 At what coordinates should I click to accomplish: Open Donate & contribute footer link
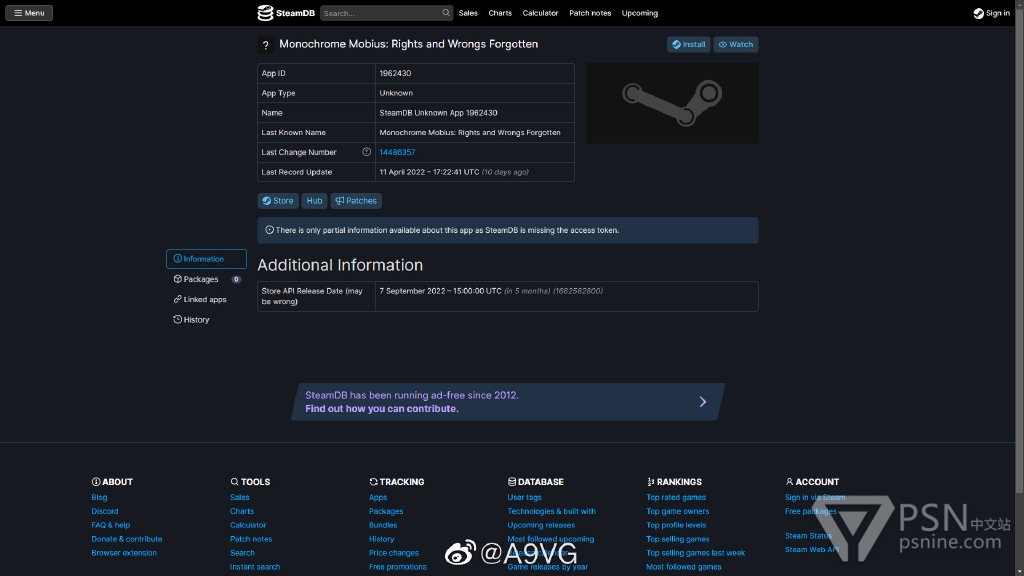(x=127, y=539)
